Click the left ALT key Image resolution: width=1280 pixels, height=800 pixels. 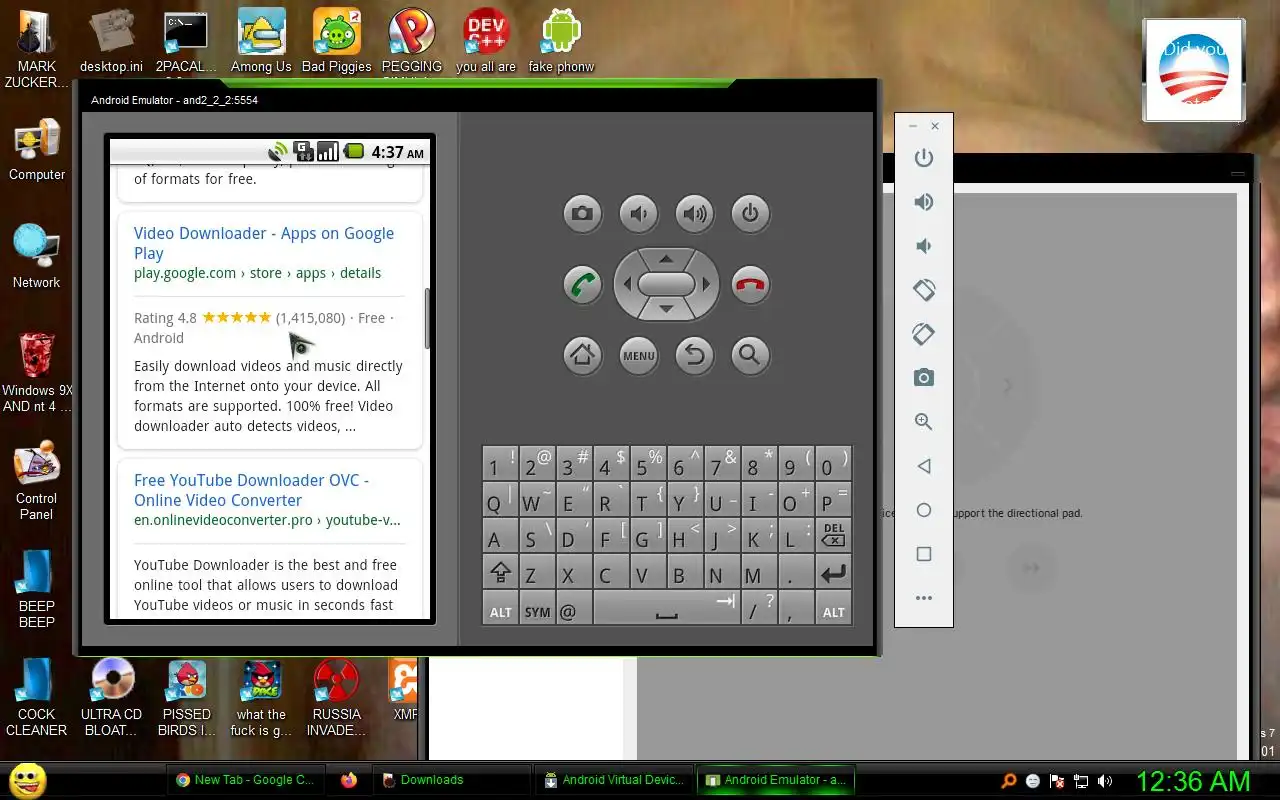(500, 610)
